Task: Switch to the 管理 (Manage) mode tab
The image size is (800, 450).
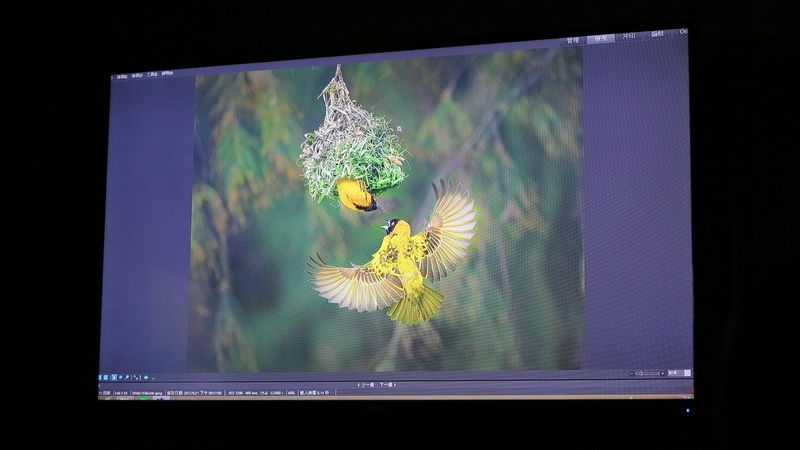Action: pos(572,40)
